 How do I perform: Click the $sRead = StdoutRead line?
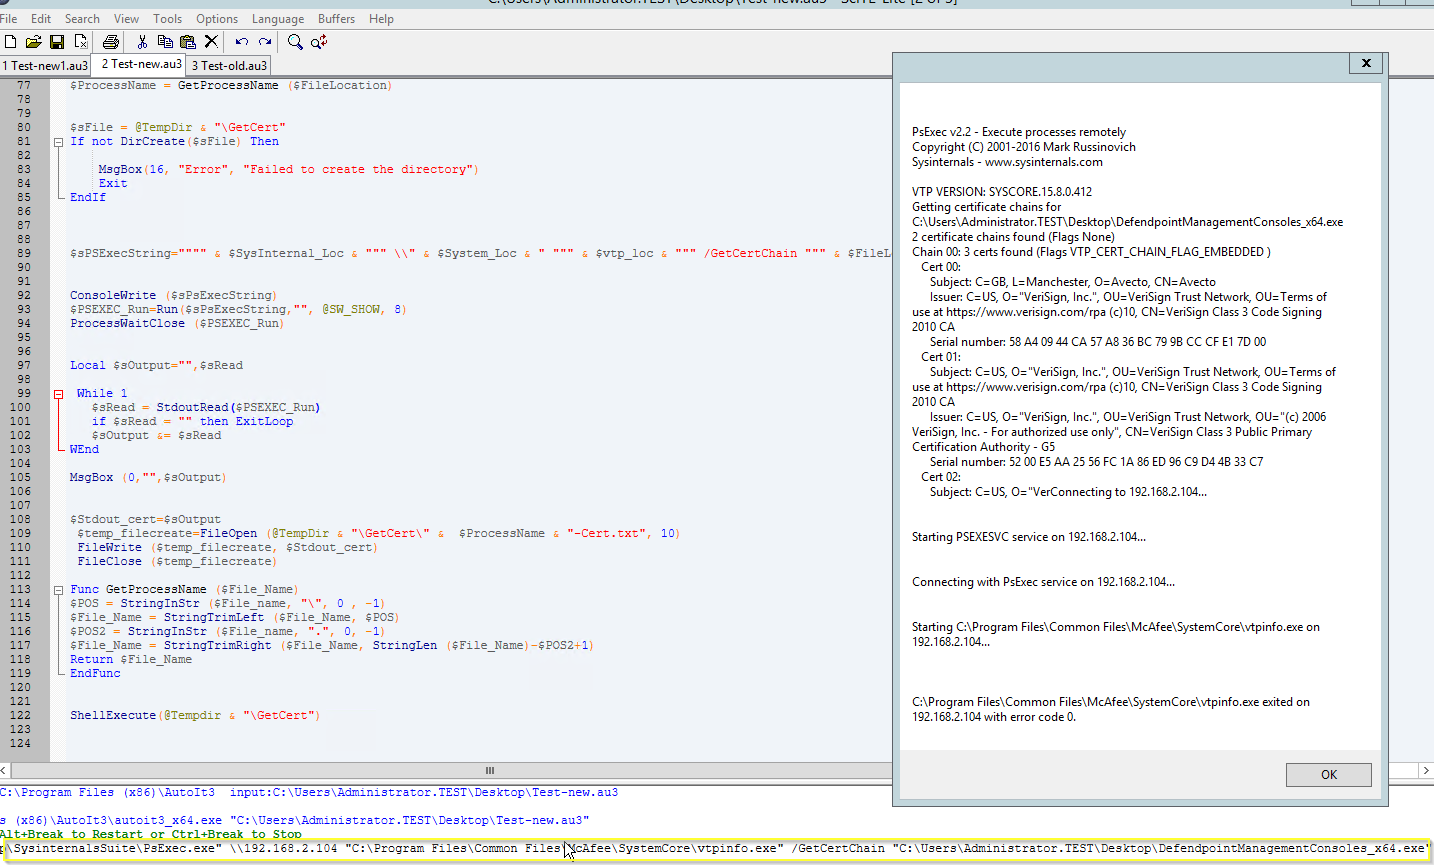tap(206, 408)
